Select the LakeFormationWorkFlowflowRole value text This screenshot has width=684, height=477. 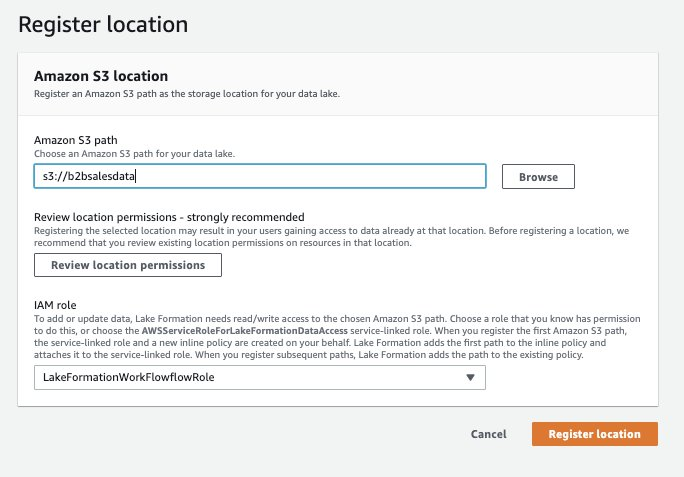127,377
